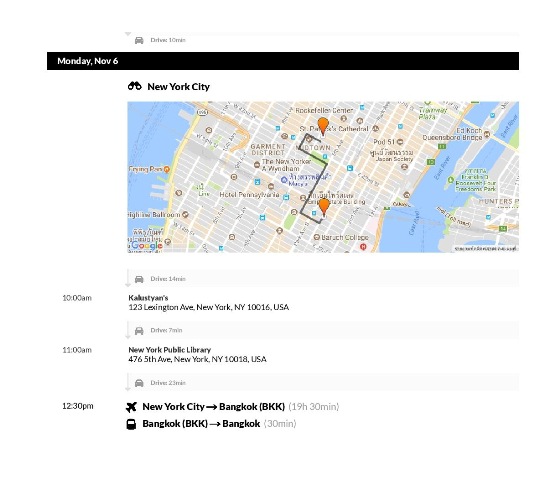Click the car icon next to Drive: 14min
Screen dimensions: 560x480
coord(139,279)
